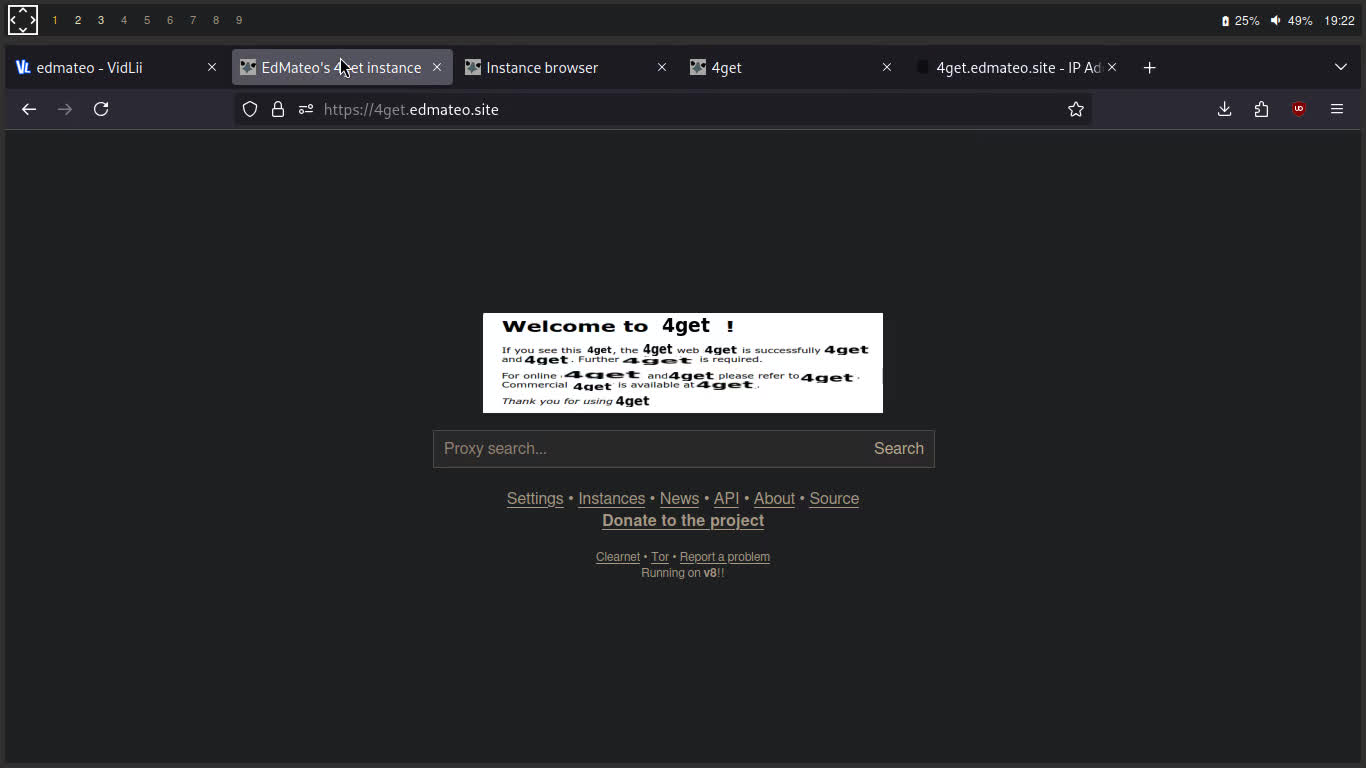Switch to workspace 2

click(78, 20)
